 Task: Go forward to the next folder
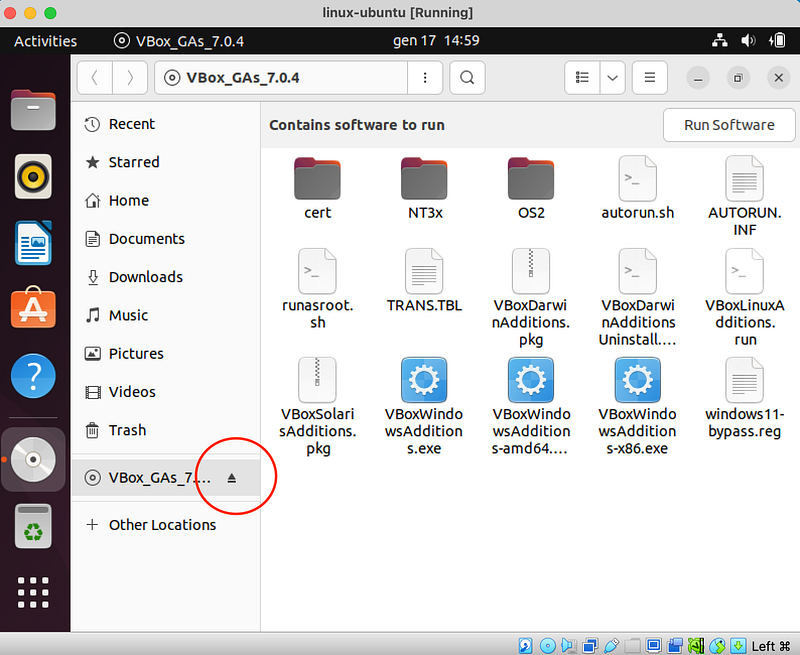pos(130,78)
